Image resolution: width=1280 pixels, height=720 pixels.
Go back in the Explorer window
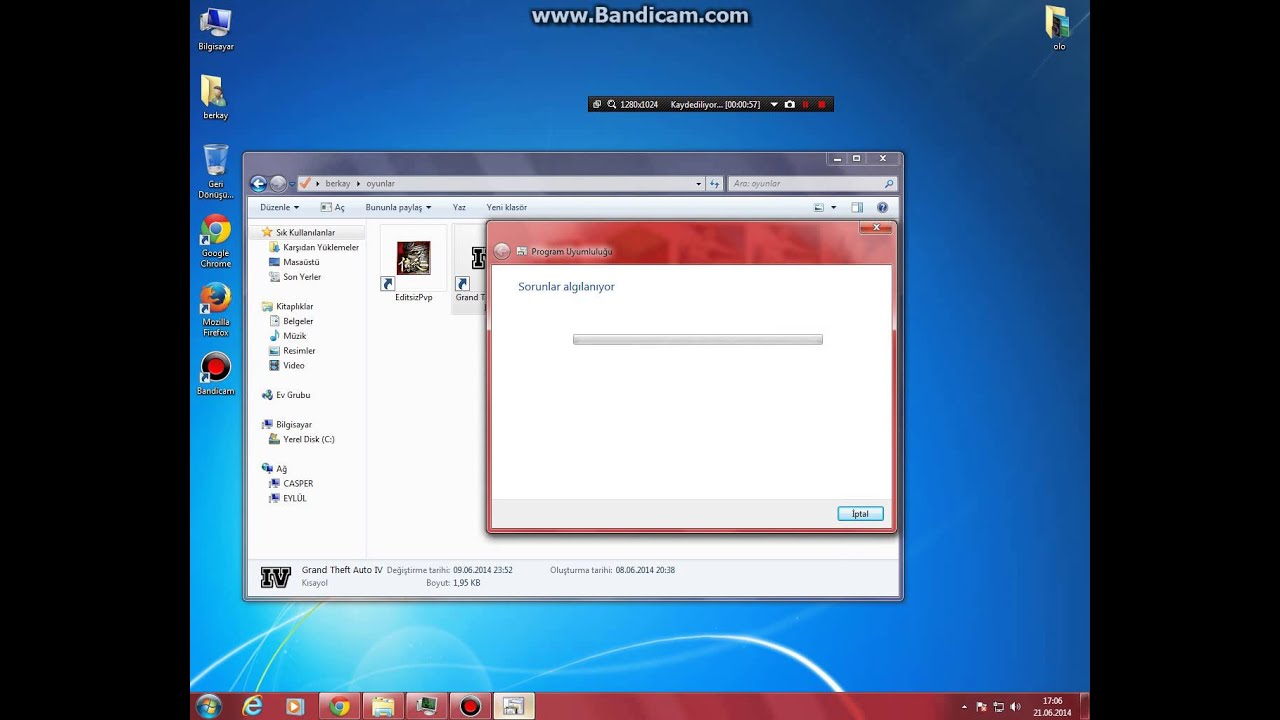258,183
